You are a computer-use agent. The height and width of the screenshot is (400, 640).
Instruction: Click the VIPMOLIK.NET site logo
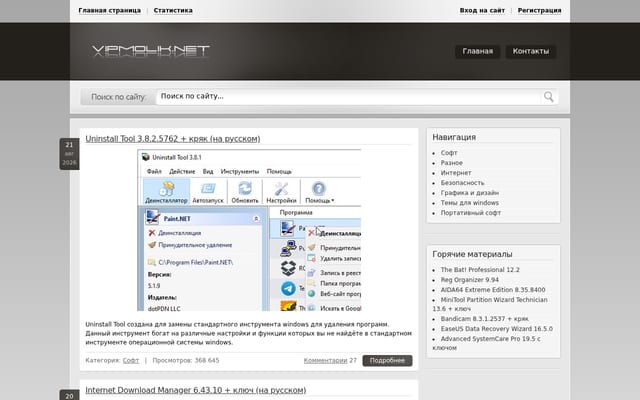151,51
